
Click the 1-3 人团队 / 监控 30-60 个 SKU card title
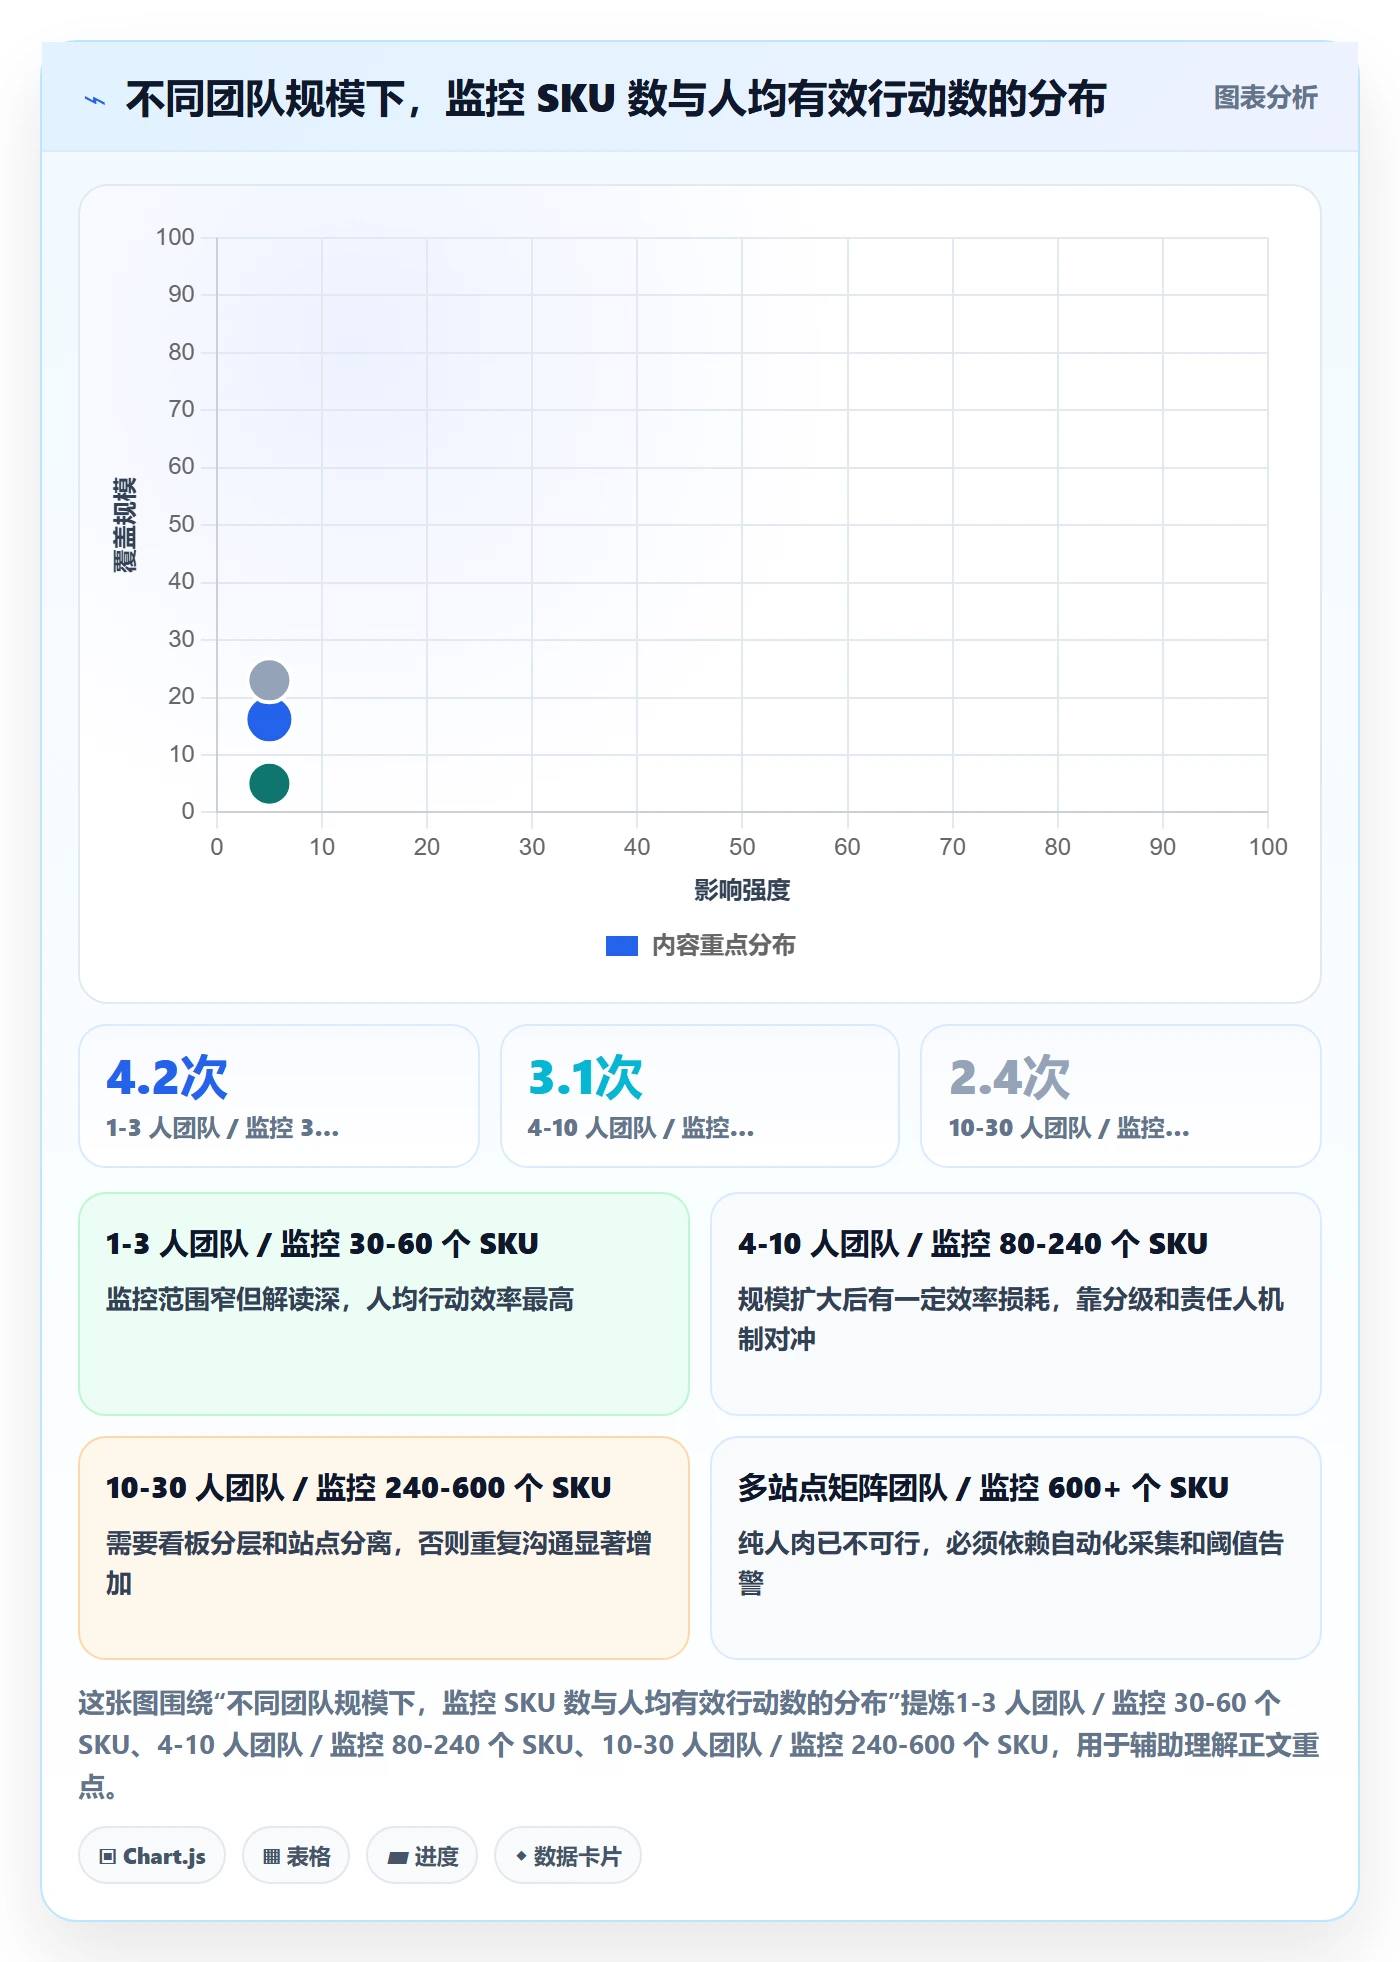coord(322,1244)
